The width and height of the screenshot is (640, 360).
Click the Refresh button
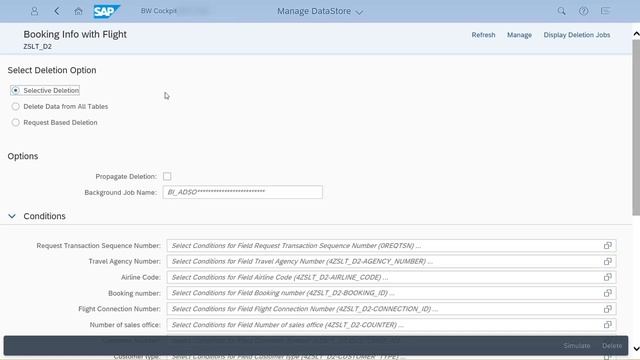pos(483,35)
